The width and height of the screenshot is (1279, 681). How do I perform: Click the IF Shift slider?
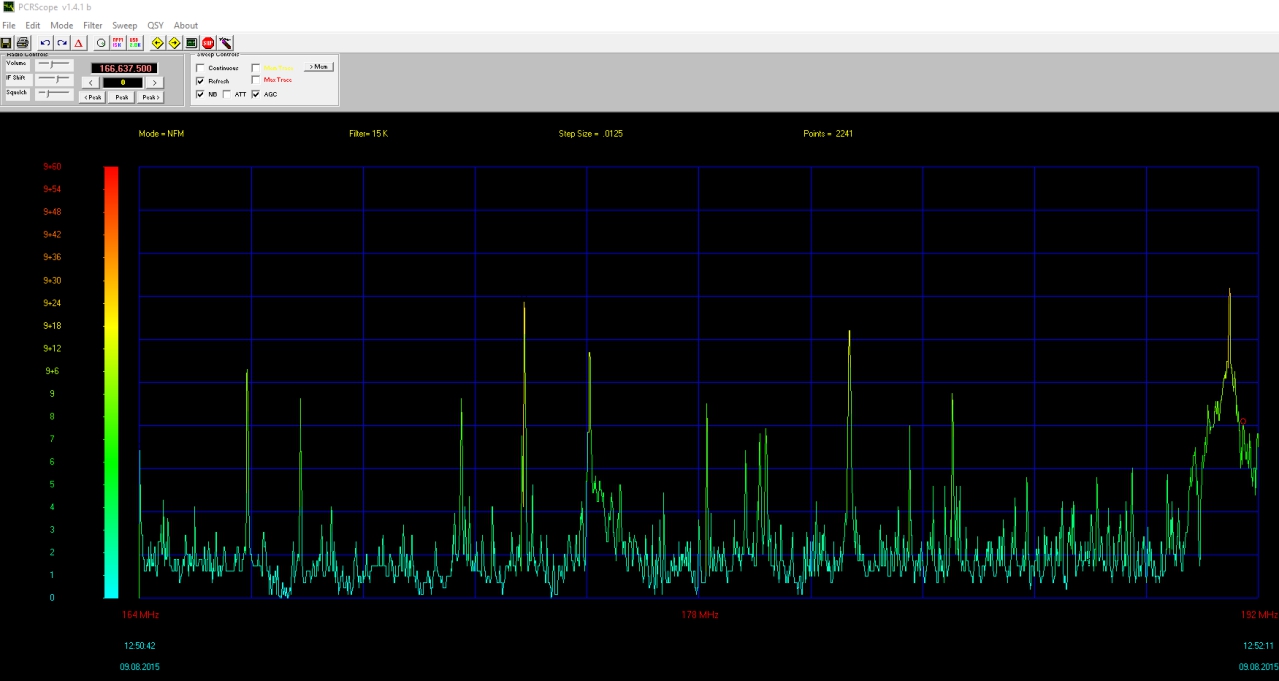click(x=53, y=78)
